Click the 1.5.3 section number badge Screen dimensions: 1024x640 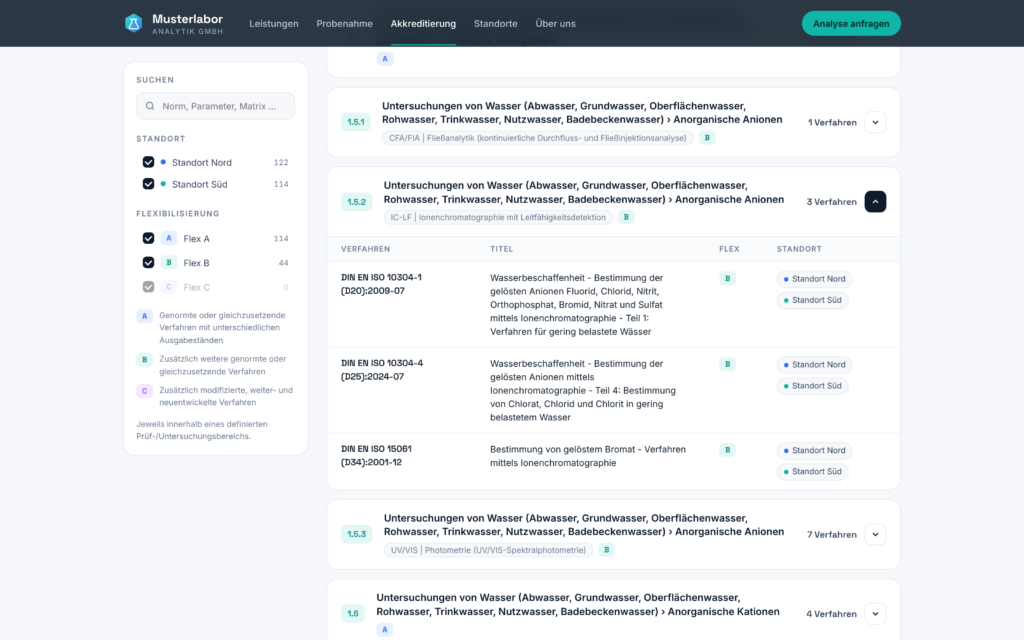click(x=357, y=534)
